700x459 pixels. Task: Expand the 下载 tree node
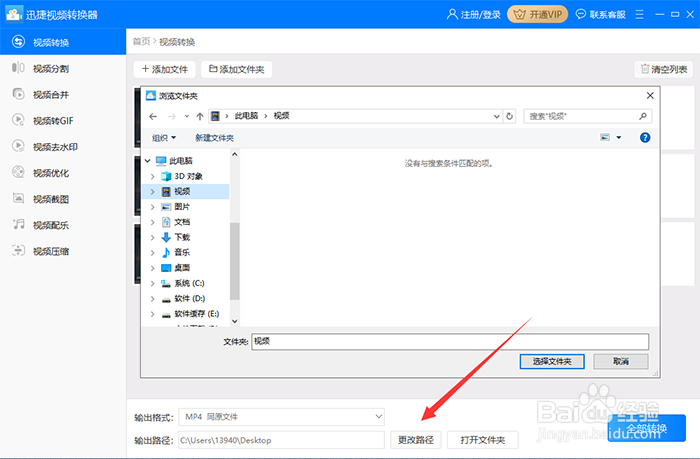tap(153, 237)
